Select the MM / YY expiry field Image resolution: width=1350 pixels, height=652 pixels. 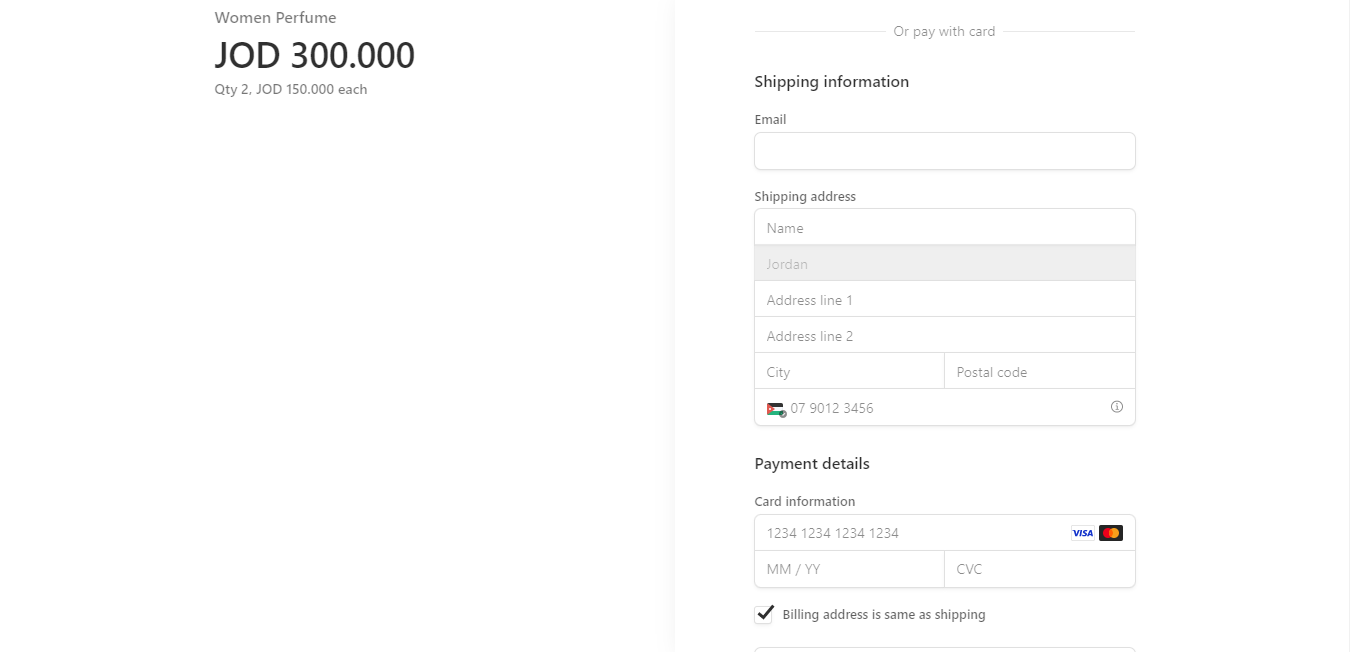(849, 569)
